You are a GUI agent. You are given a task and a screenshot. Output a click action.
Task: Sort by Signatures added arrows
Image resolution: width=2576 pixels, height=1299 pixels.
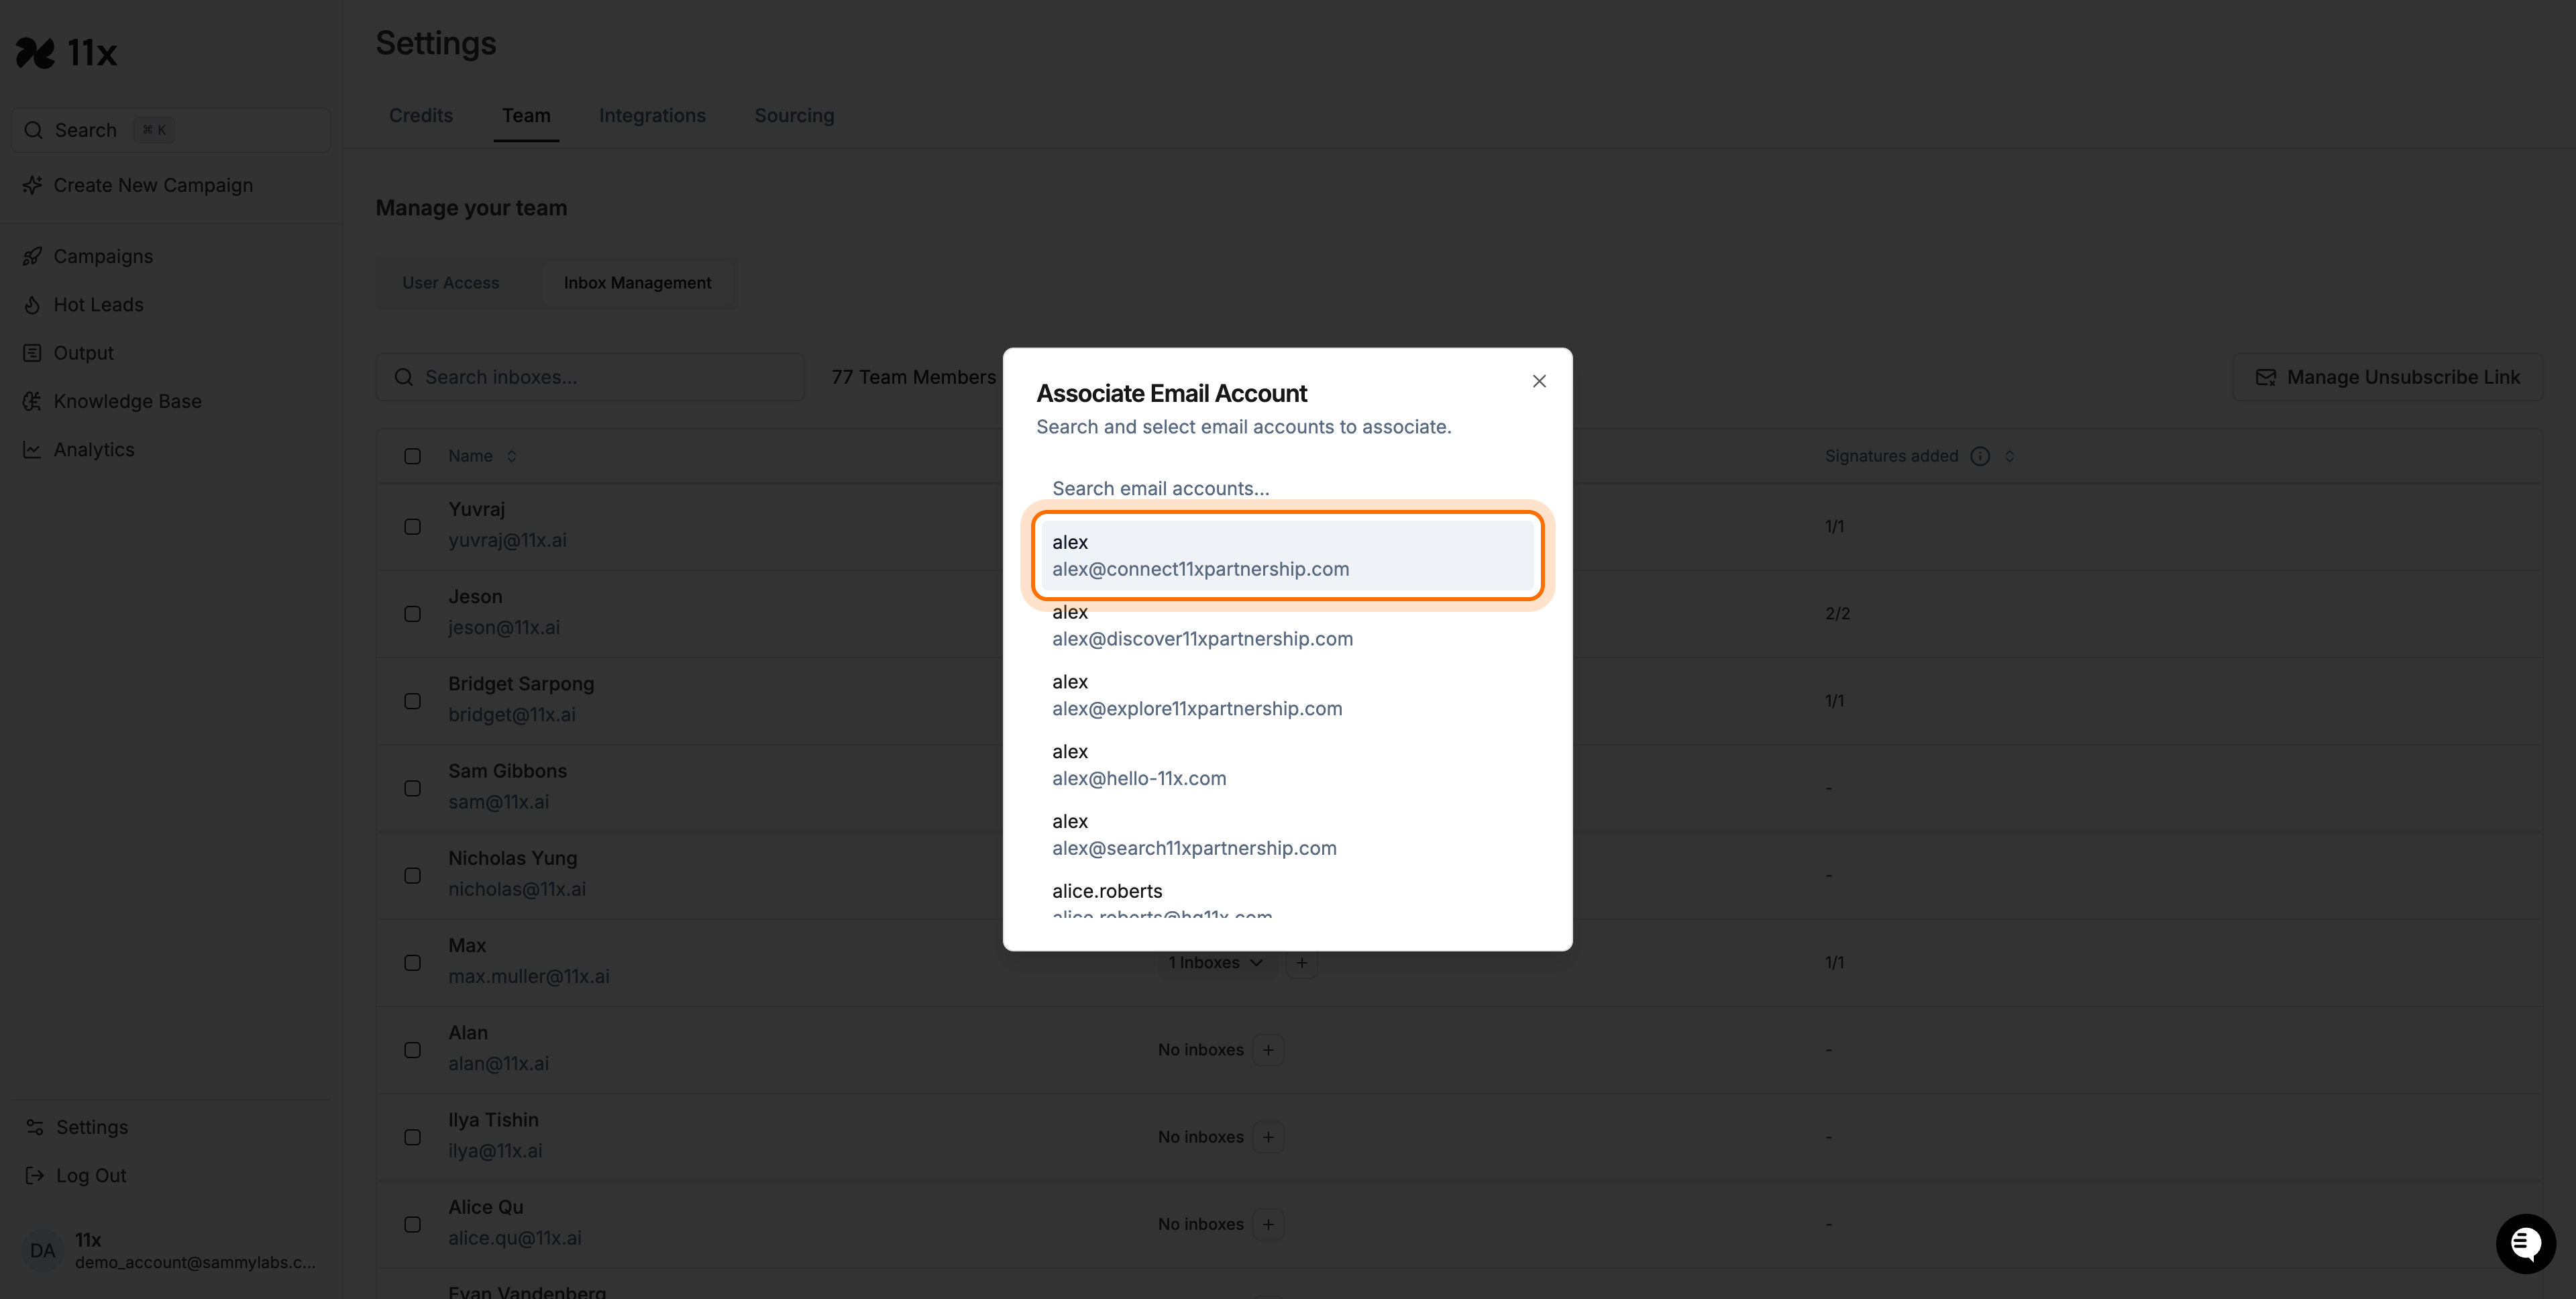pyautogui.click(x=2009, y=456)
